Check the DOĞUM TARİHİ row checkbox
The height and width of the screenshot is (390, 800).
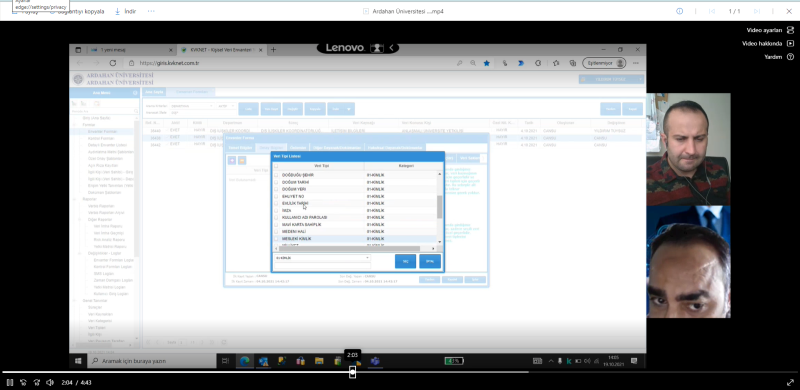coord(277,182)
